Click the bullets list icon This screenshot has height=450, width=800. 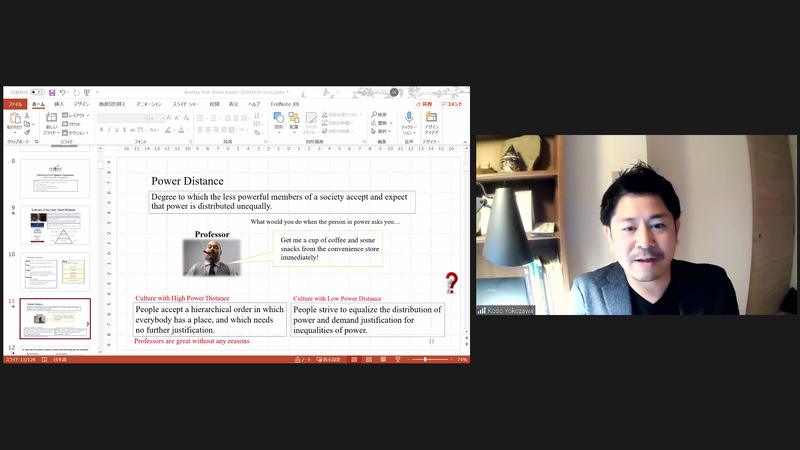click(x=201, y=118)
